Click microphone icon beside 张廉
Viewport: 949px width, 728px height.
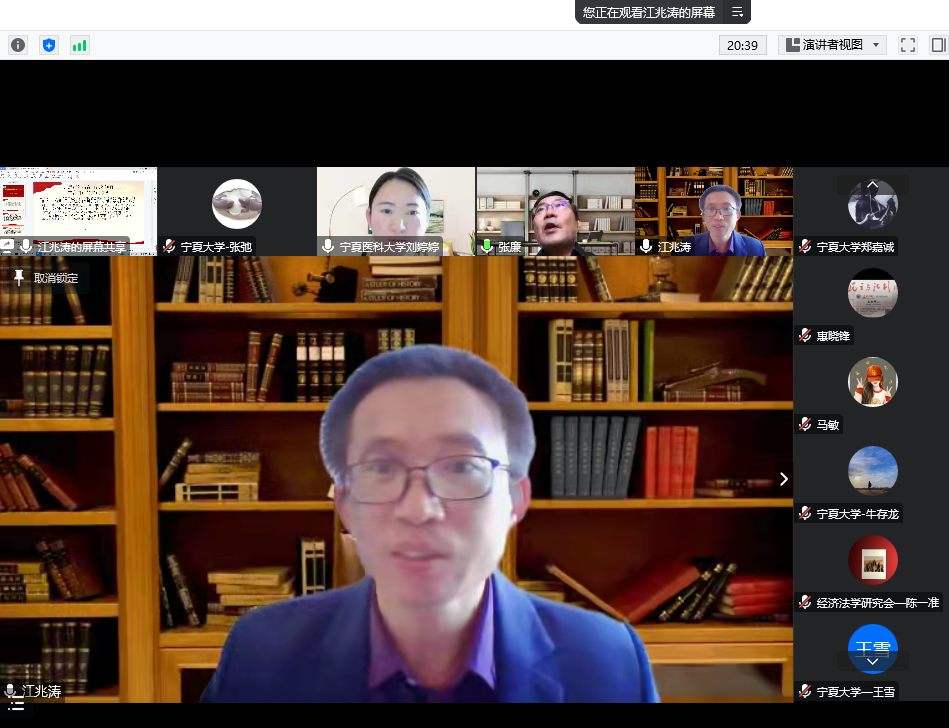[487, 246]
